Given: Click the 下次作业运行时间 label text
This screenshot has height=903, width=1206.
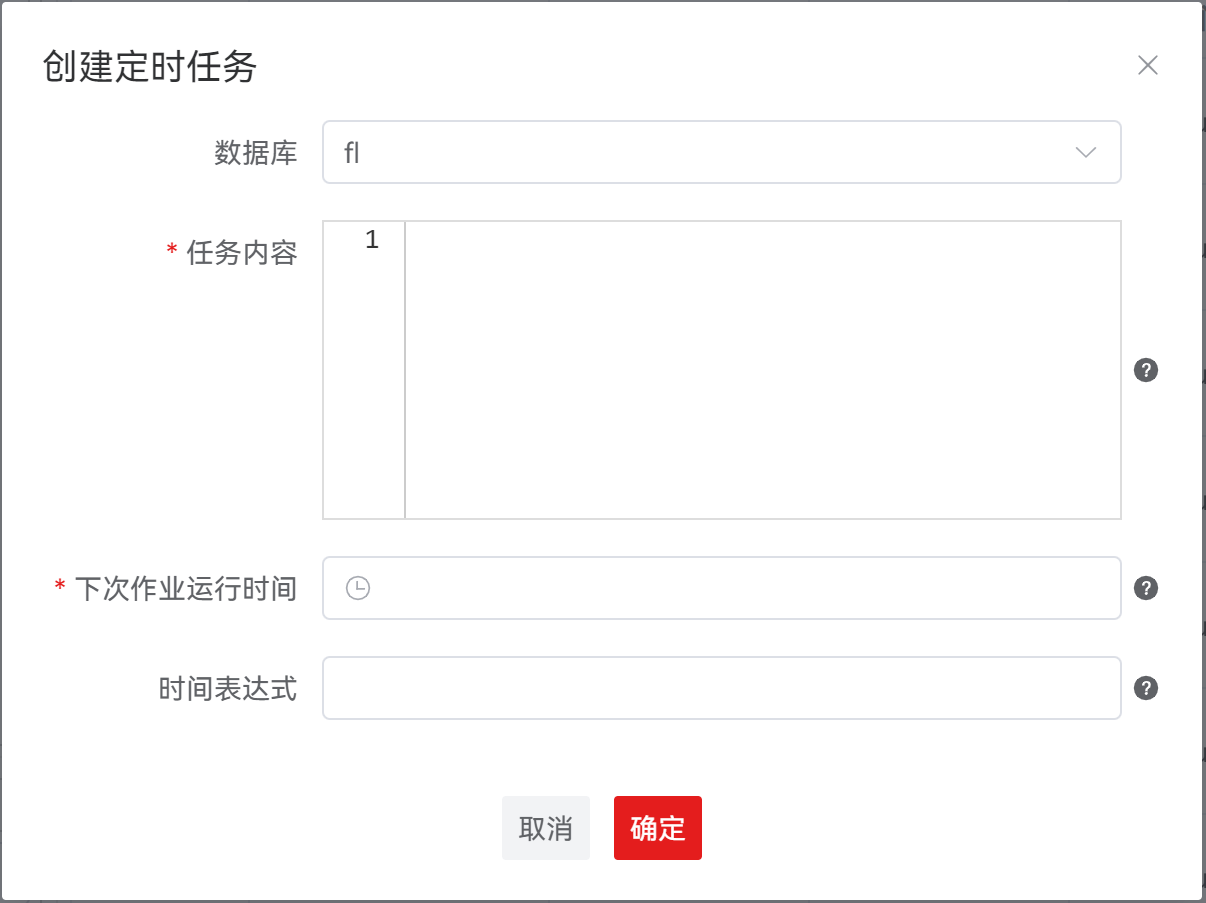Looking at the screenshot, I should pyautogui.click(x=186, y=588).
